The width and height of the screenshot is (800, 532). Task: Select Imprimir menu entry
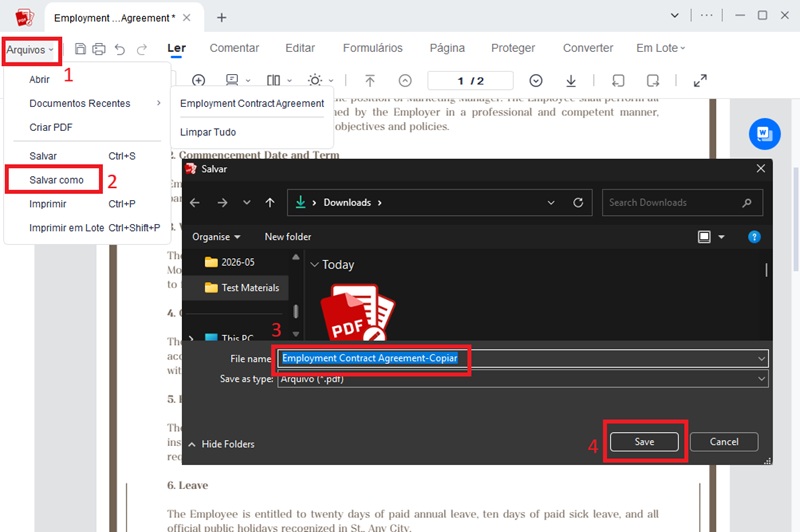point(47,204)
